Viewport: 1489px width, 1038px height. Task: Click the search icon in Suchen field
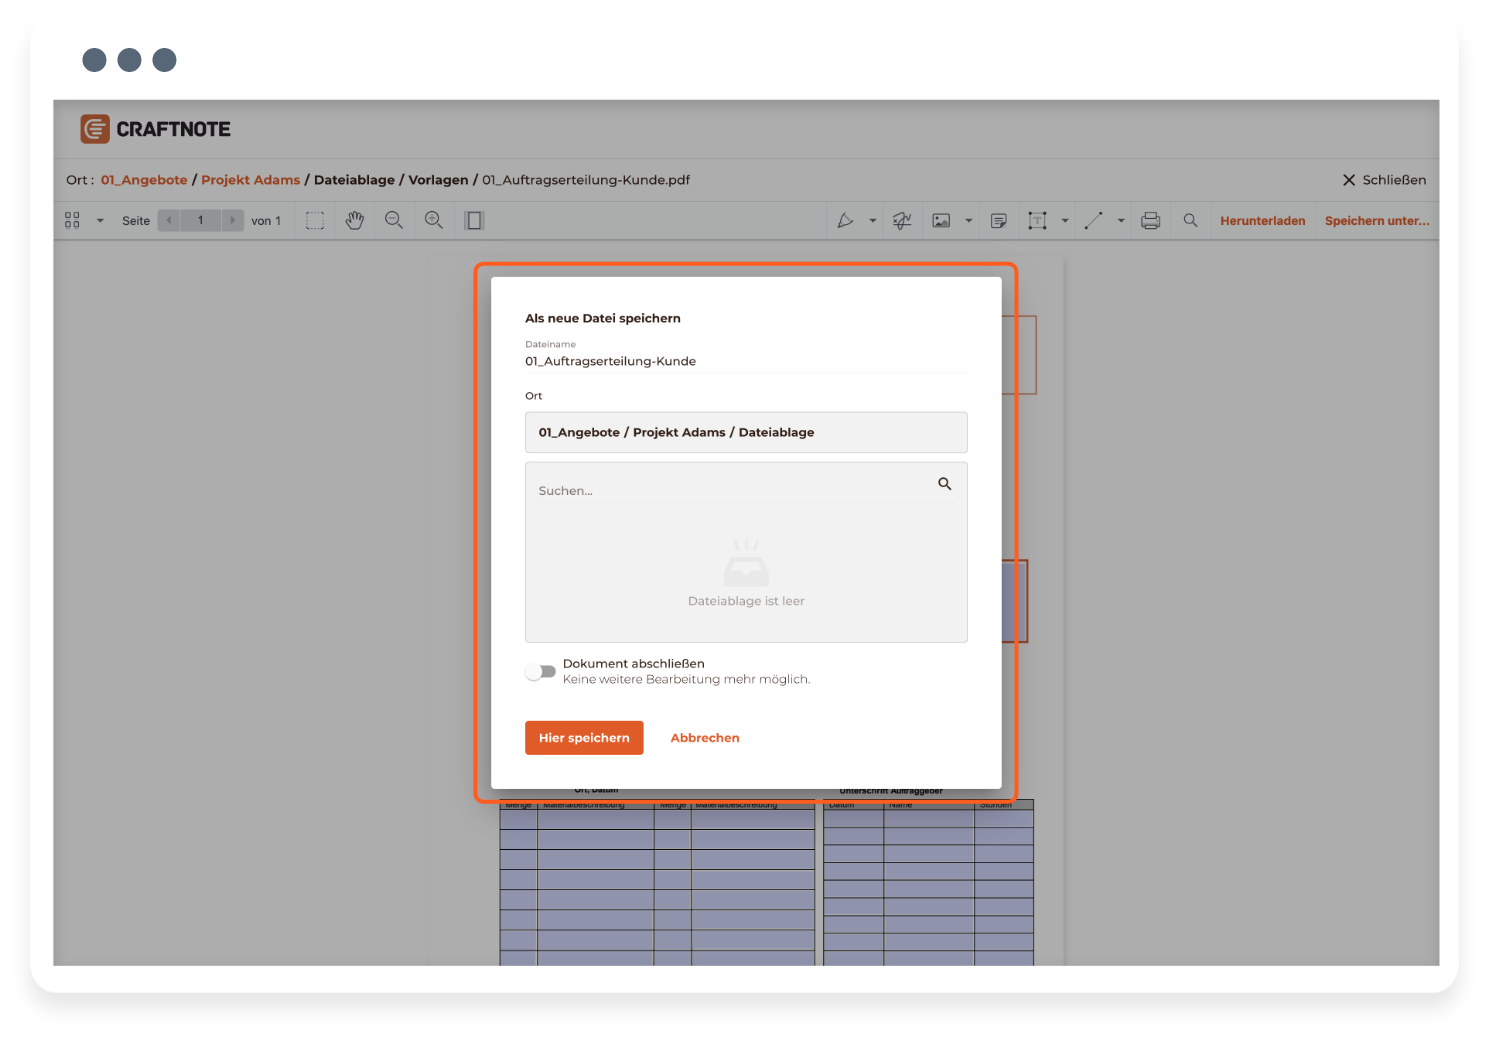pos(944,484)
